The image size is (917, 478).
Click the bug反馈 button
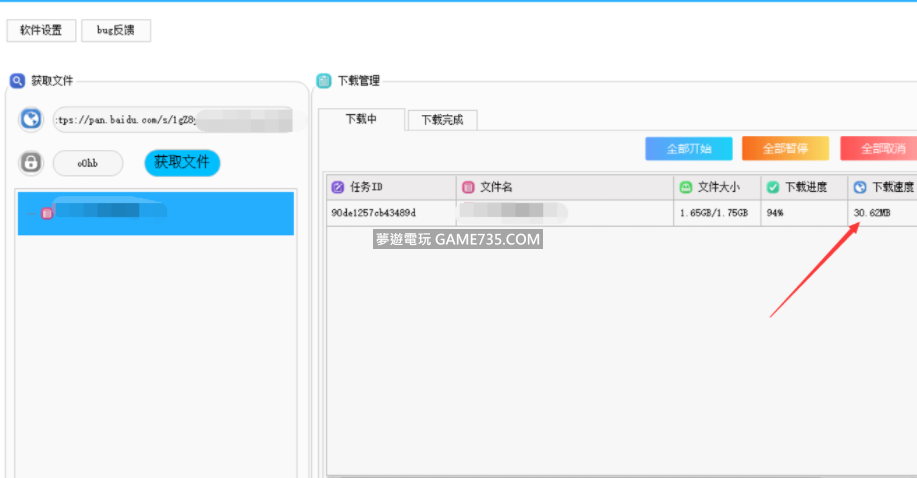[116, 31]
